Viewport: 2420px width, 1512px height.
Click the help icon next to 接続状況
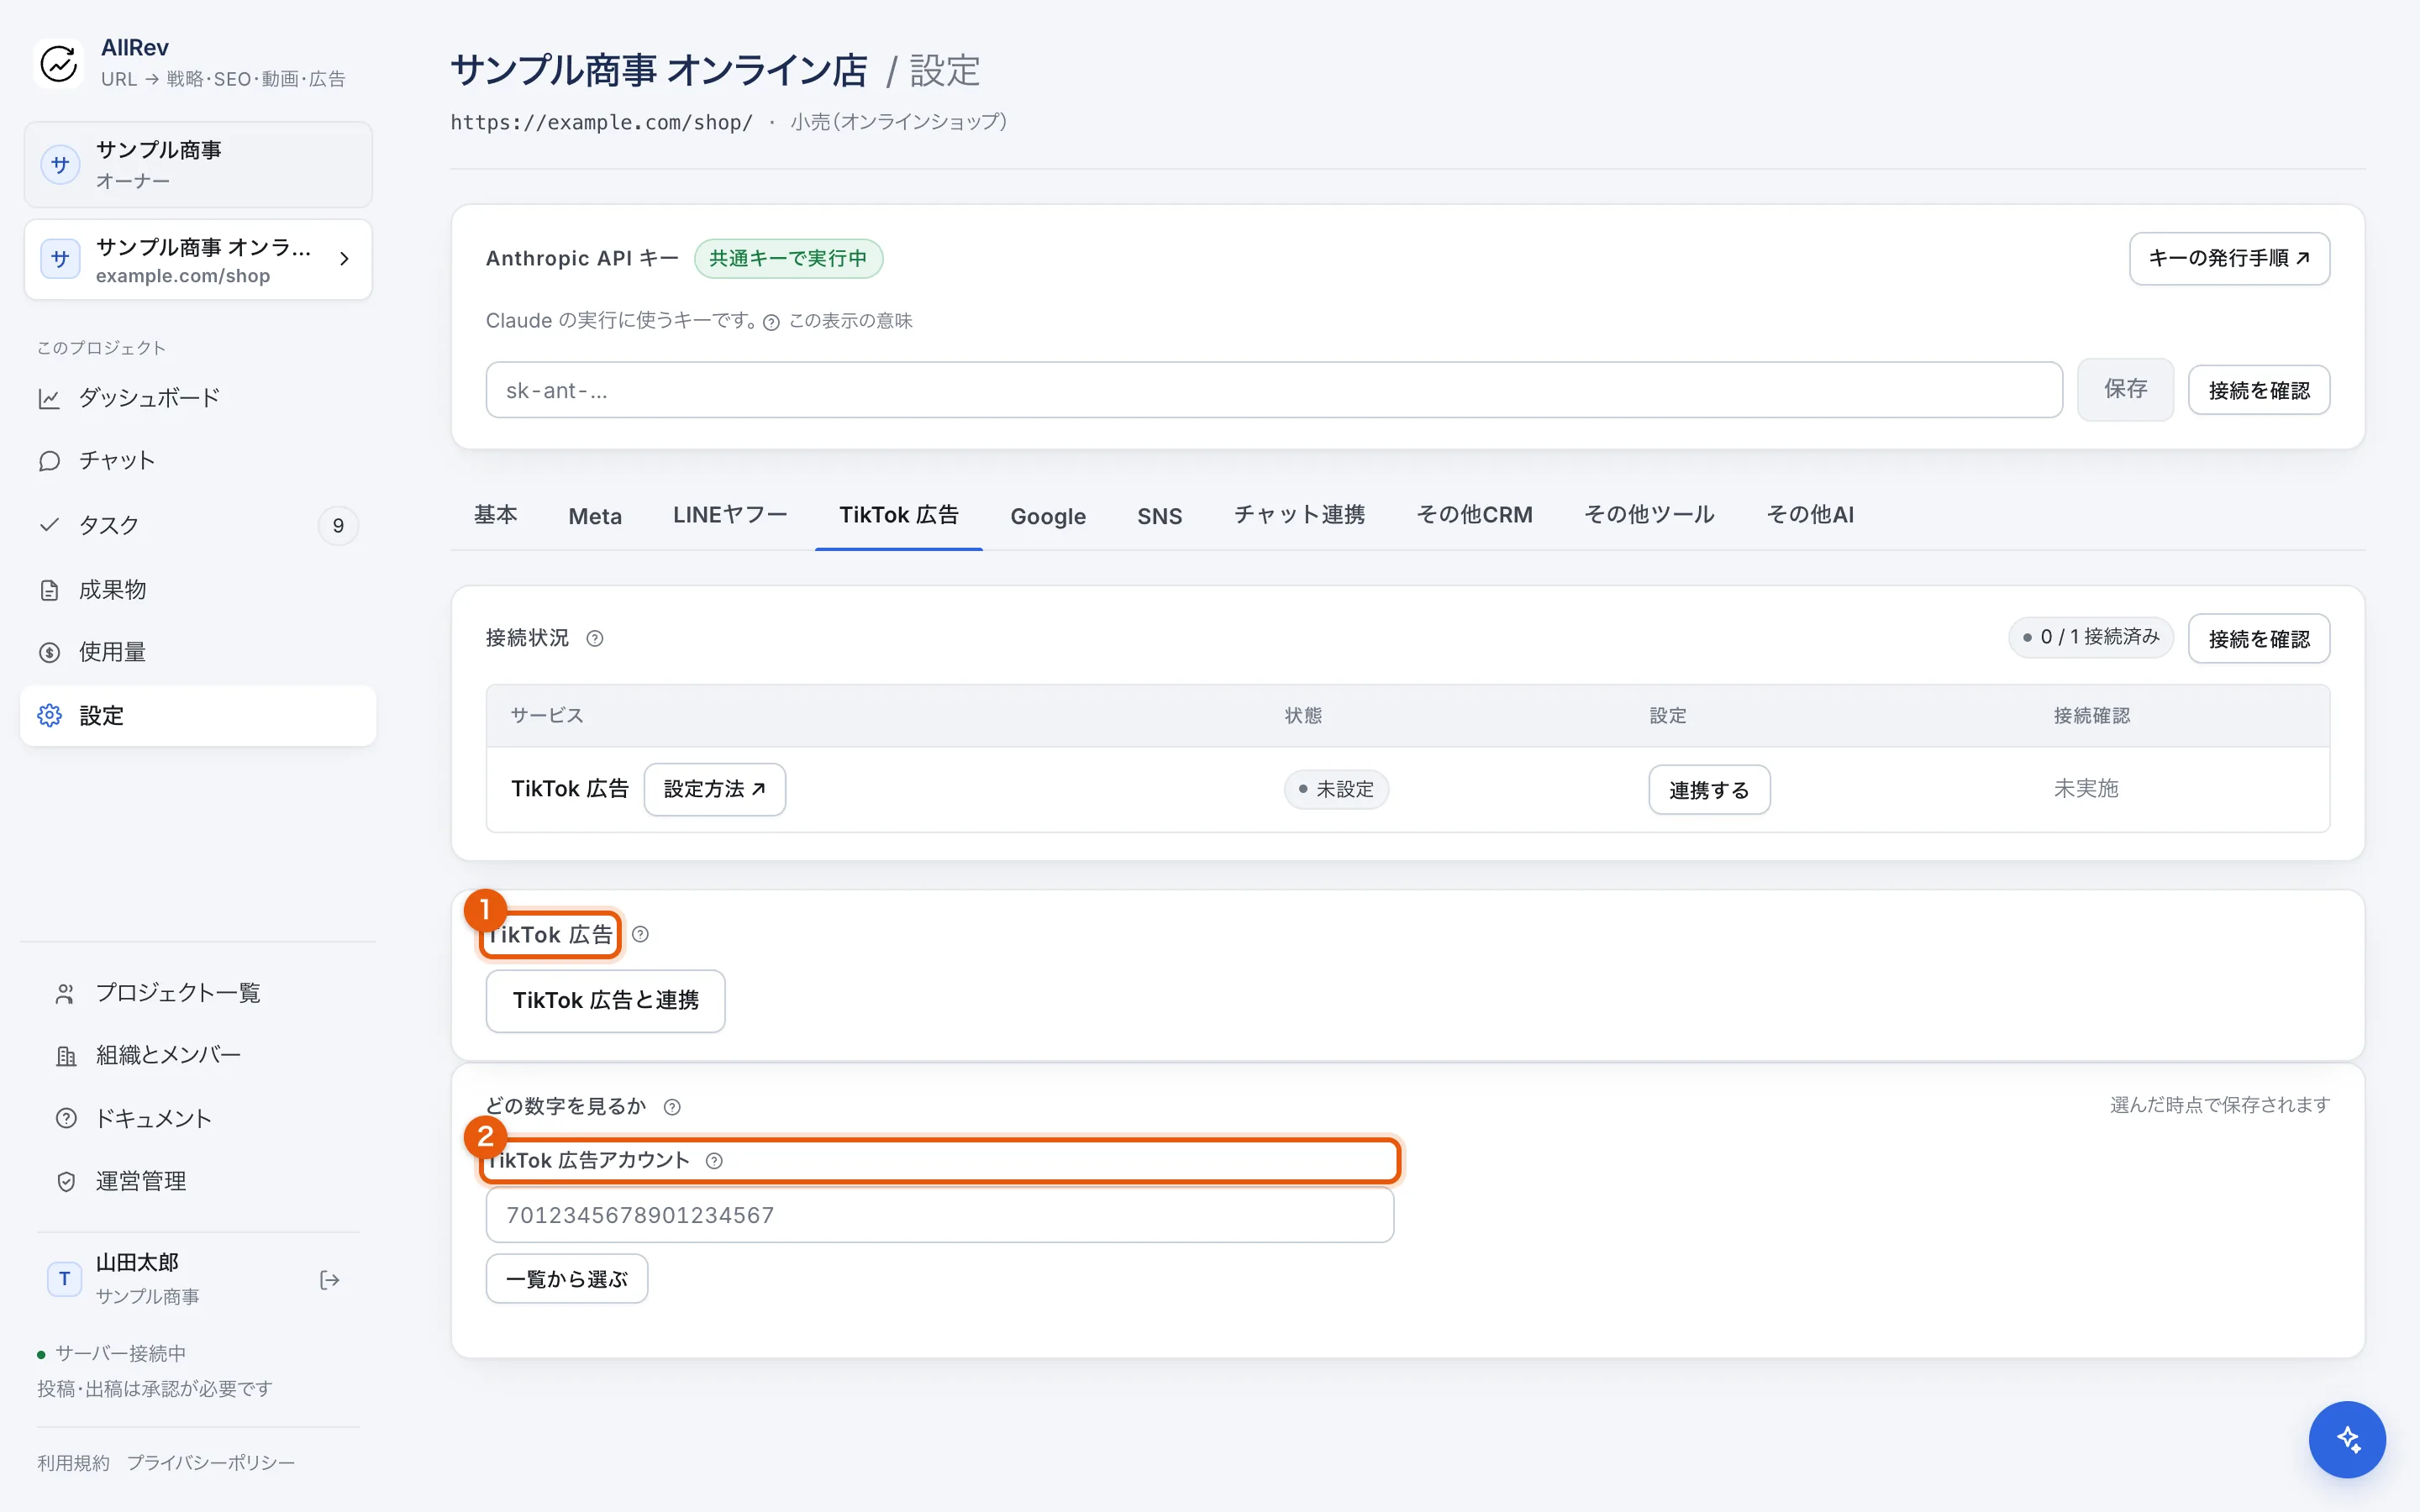[x=595, y=639]
